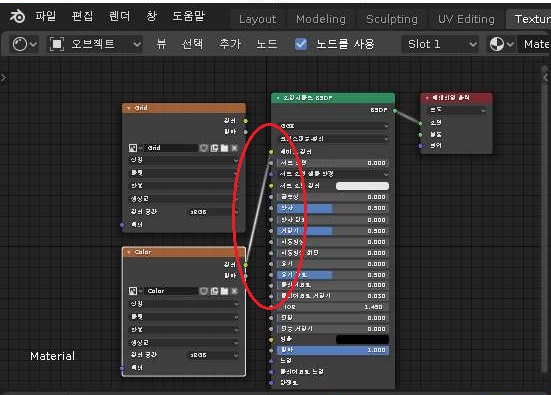551x395 pixels.
Task: Click the new image icon in Grid node
Action: [x=214, y=148]
